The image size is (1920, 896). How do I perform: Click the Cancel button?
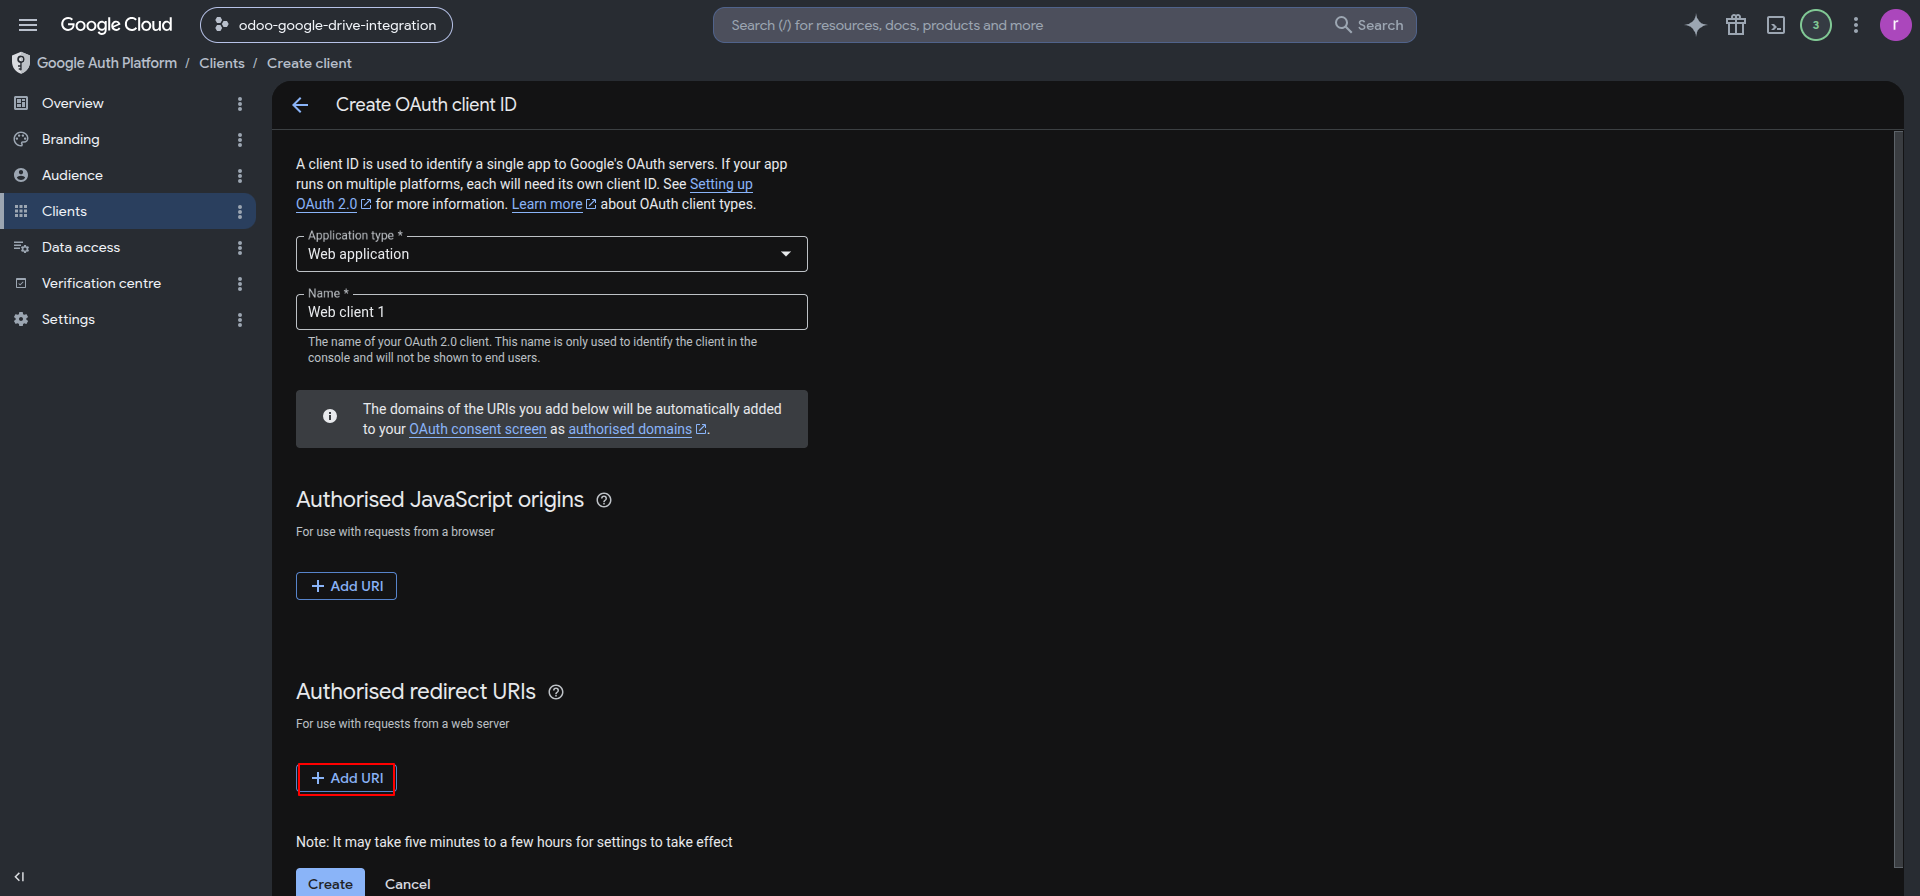coord(408,883)
